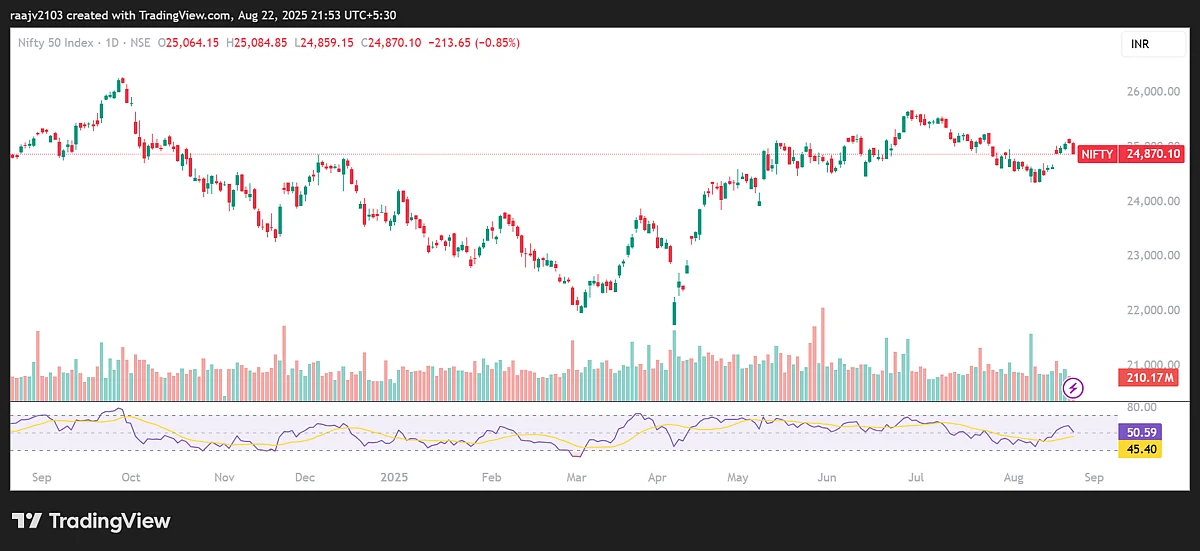
Task: Click the Mar label on time axis
Action: tap(575, 479)
